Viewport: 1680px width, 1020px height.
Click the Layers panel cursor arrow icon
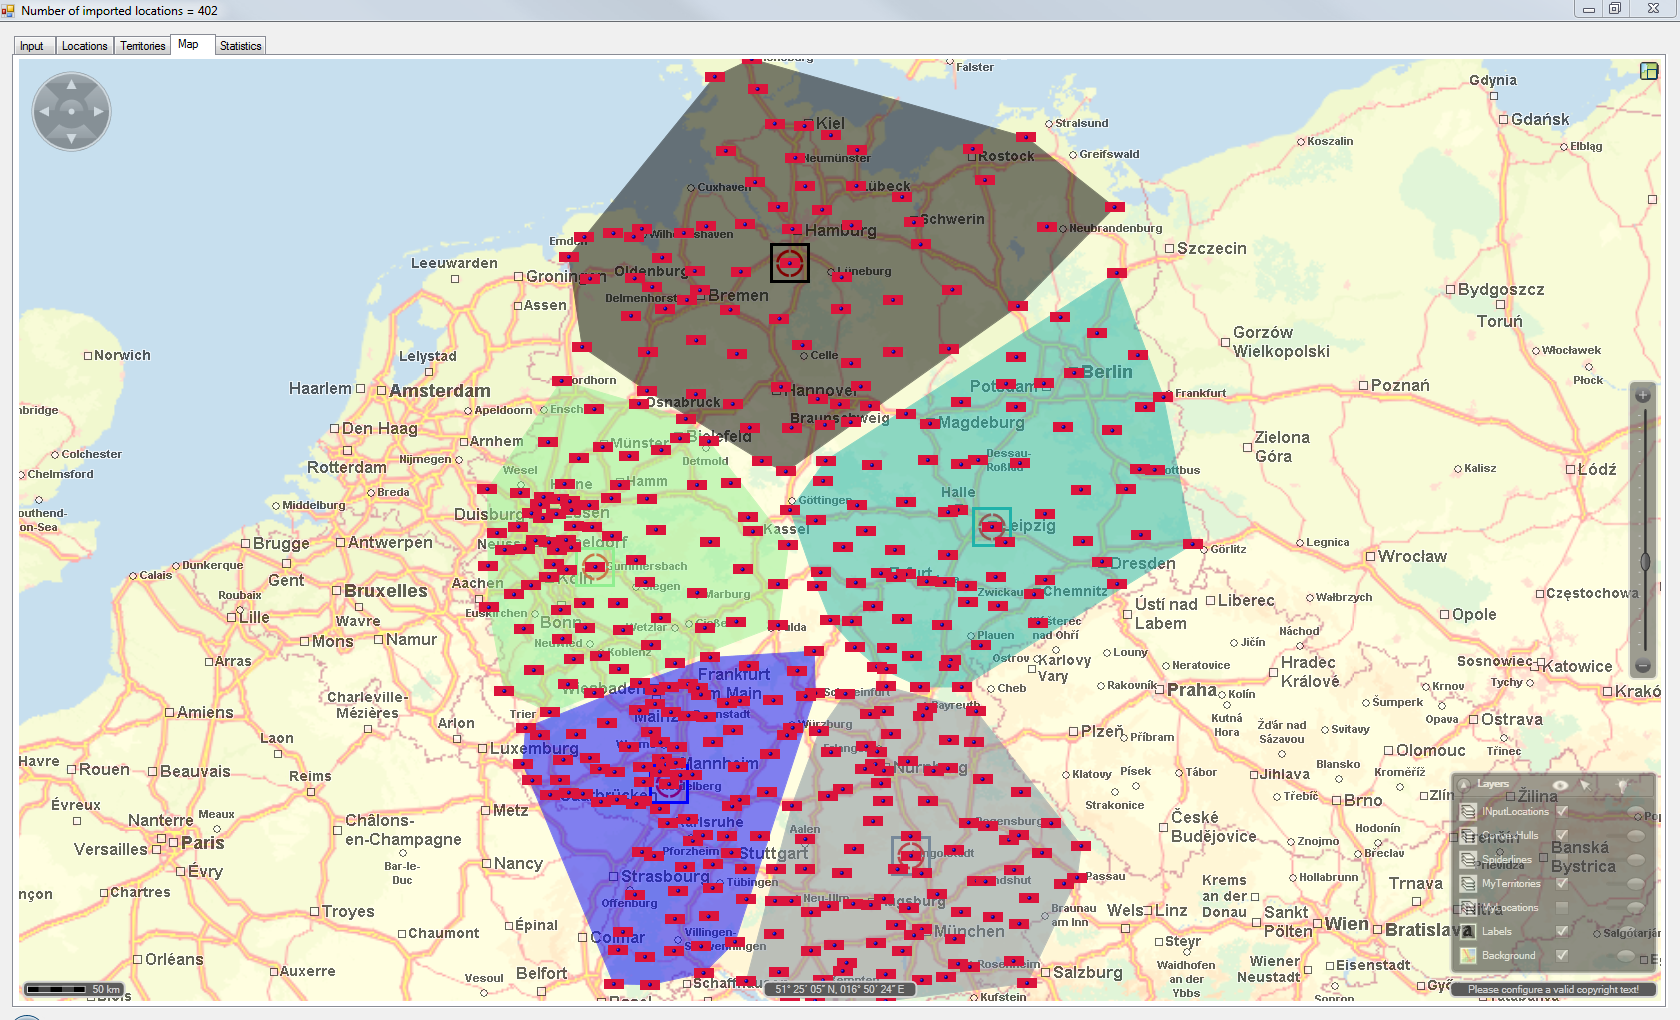click(x=1586, y=785)
